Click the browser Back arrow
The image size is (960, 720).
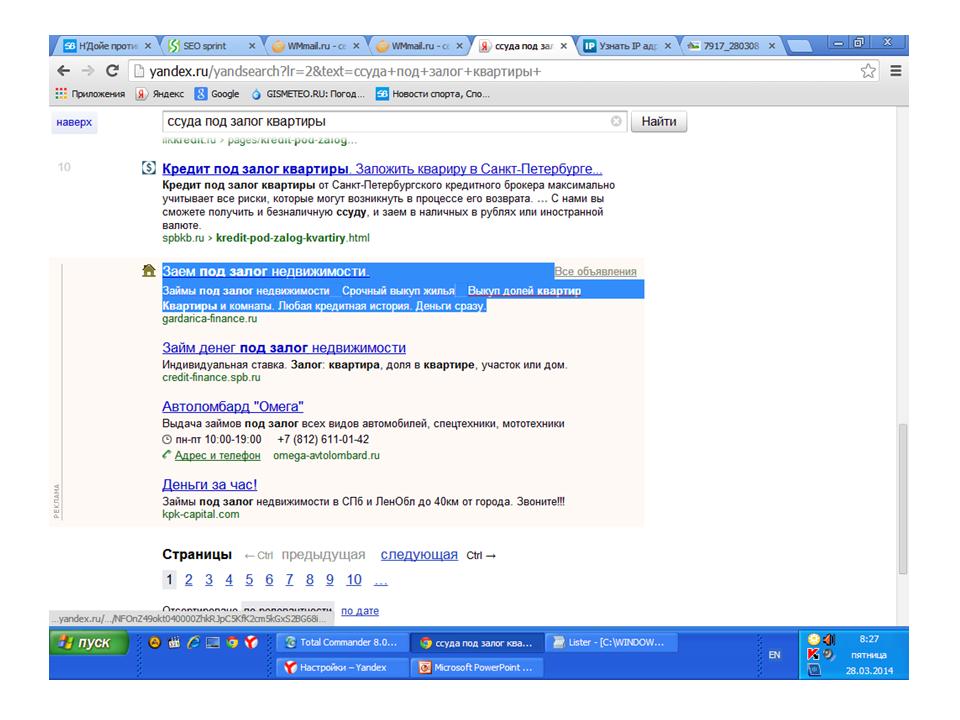[x=64, y=71]
